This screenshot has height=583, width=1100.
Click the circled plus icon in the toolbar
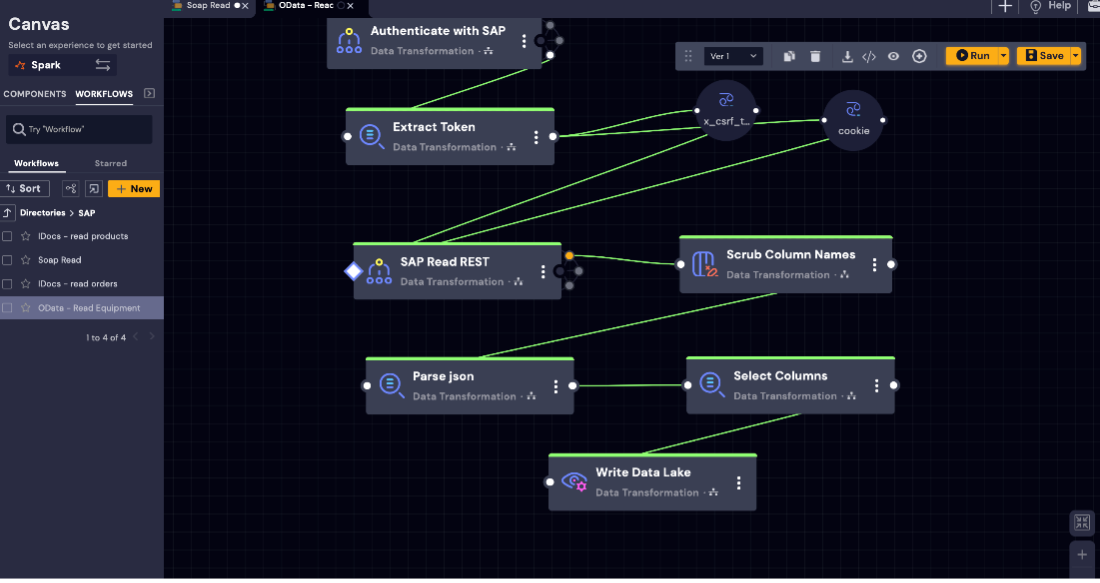tap(920, 56)
